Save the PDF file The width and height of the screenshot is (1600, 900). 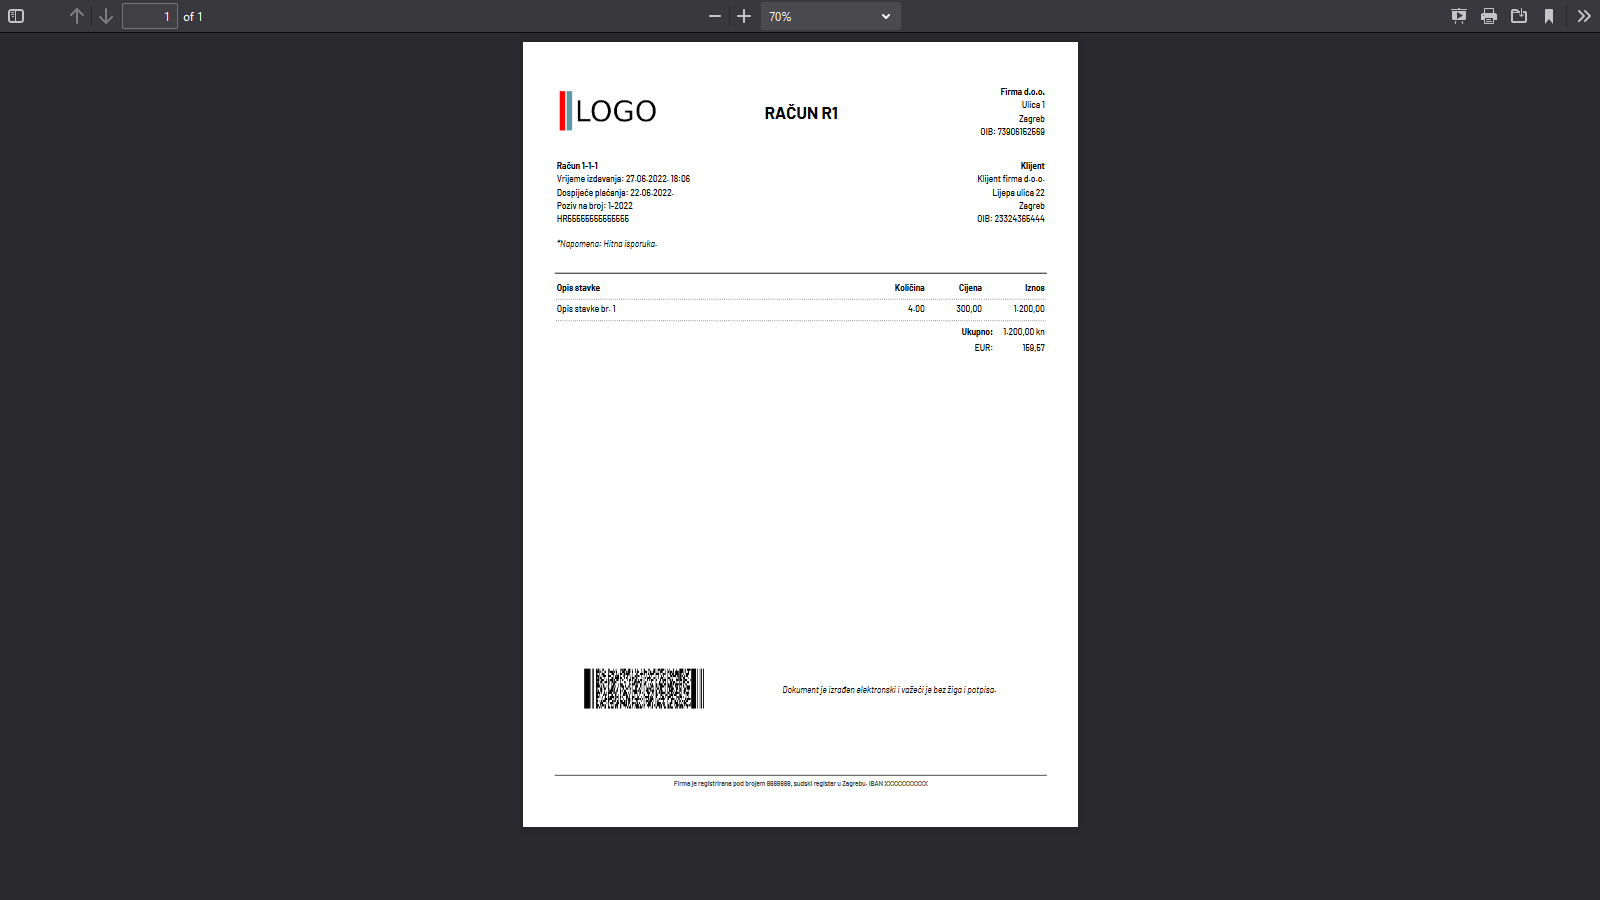(1519, 16)
